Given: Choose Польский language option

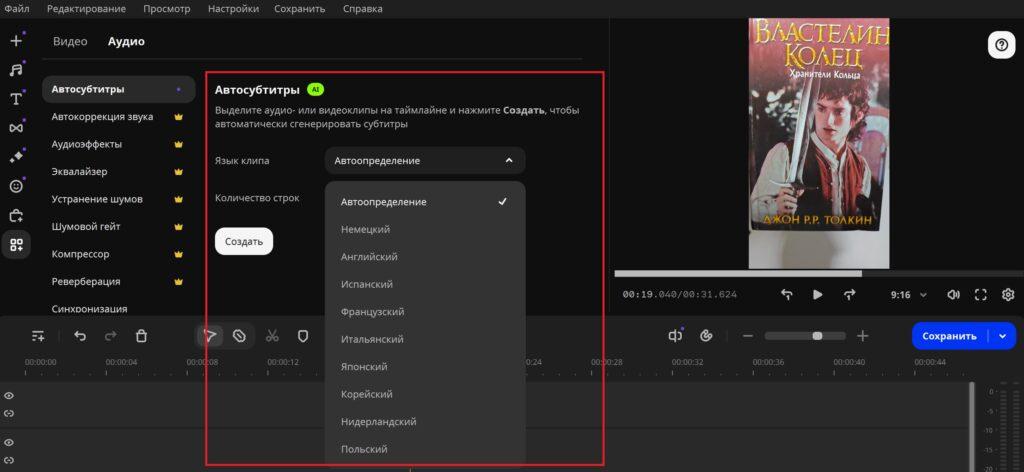Looking at the screenshot, I should point(424,448).
